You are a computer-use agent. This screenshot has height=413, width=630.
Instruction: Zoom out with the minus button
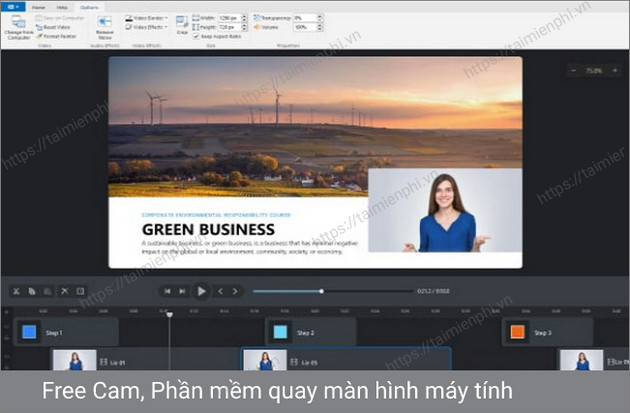coord(572,71)
